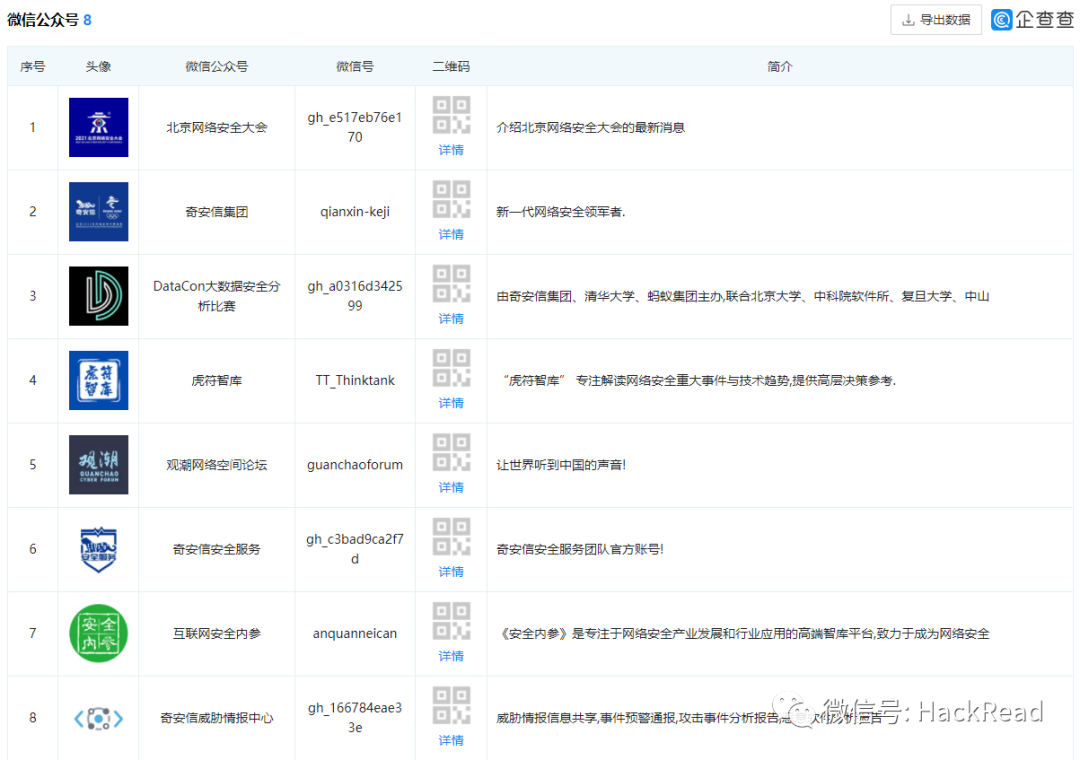Click the QR code icon for 互联网安全内参

(x=451, y=622)
